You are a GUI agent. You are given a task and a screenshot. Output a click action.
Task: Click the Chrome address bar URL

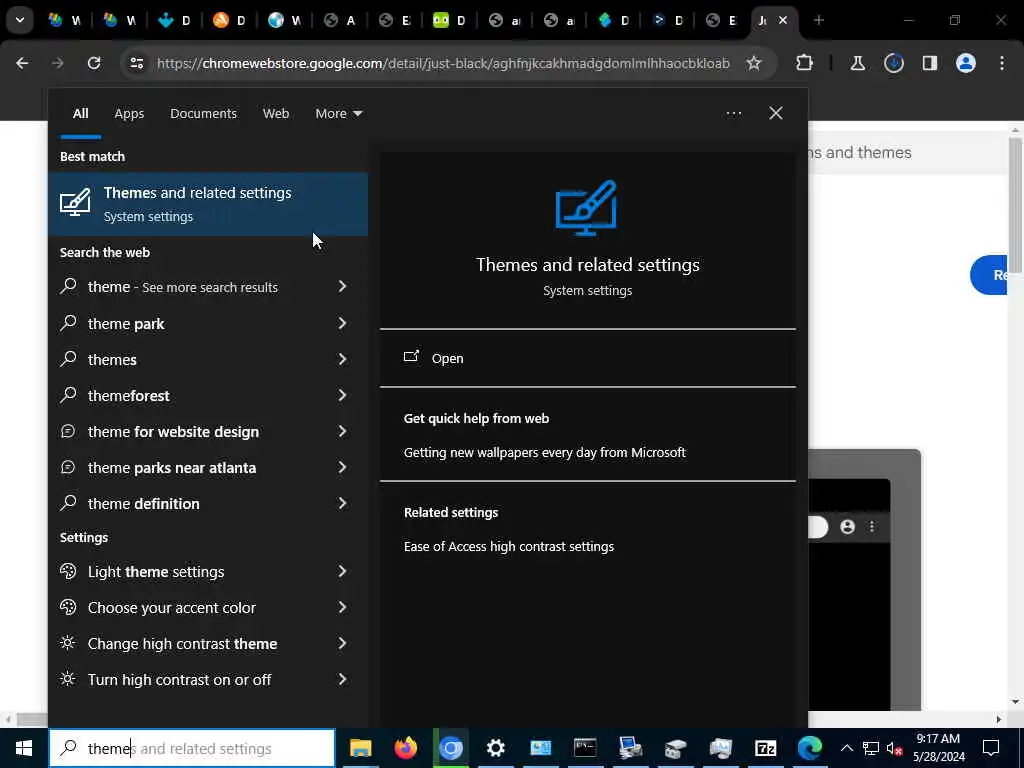pos(443,63)
